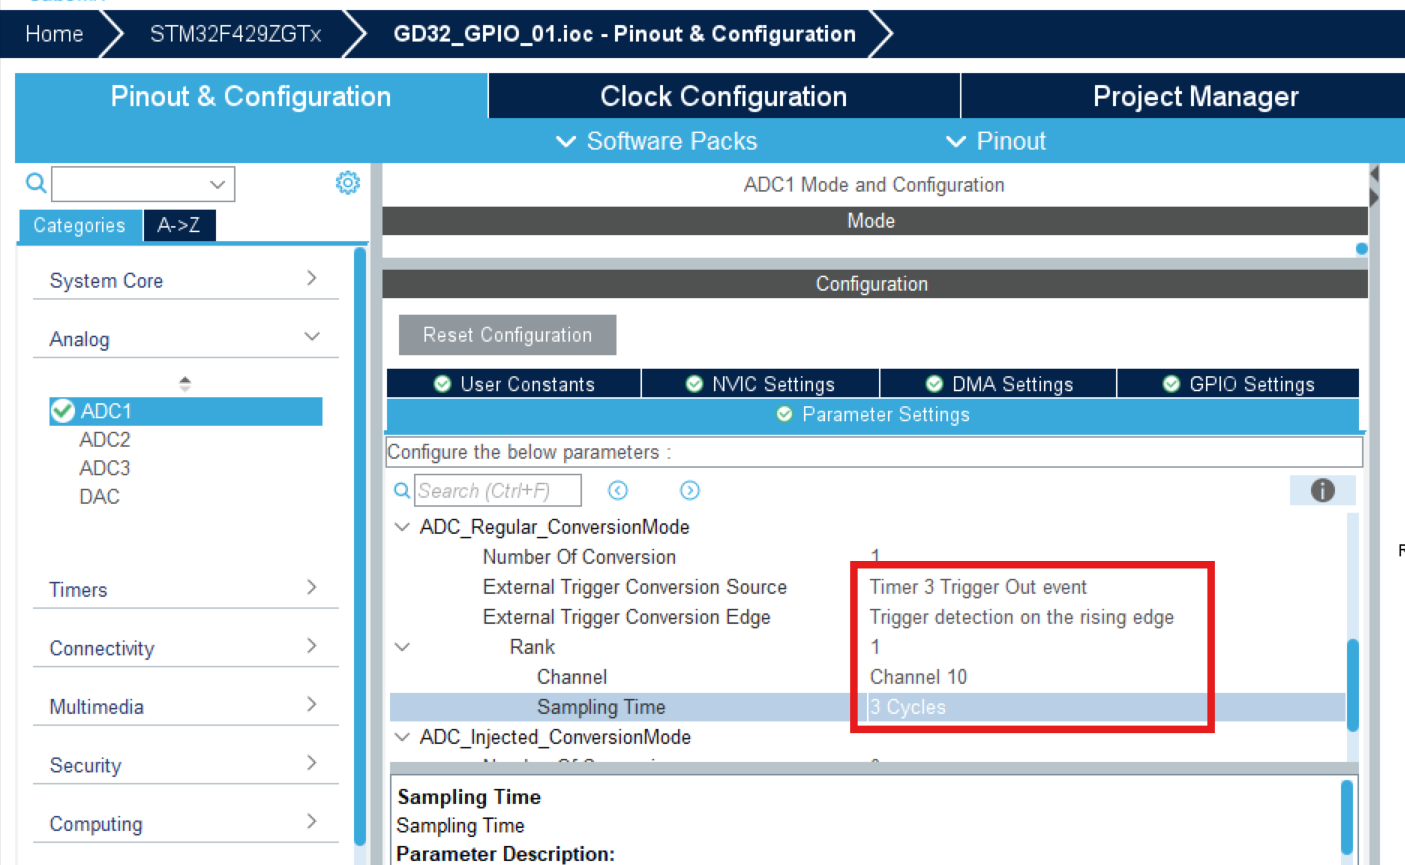
Task: Select the Sampling Time parameter row label
Action: [601, 707]
